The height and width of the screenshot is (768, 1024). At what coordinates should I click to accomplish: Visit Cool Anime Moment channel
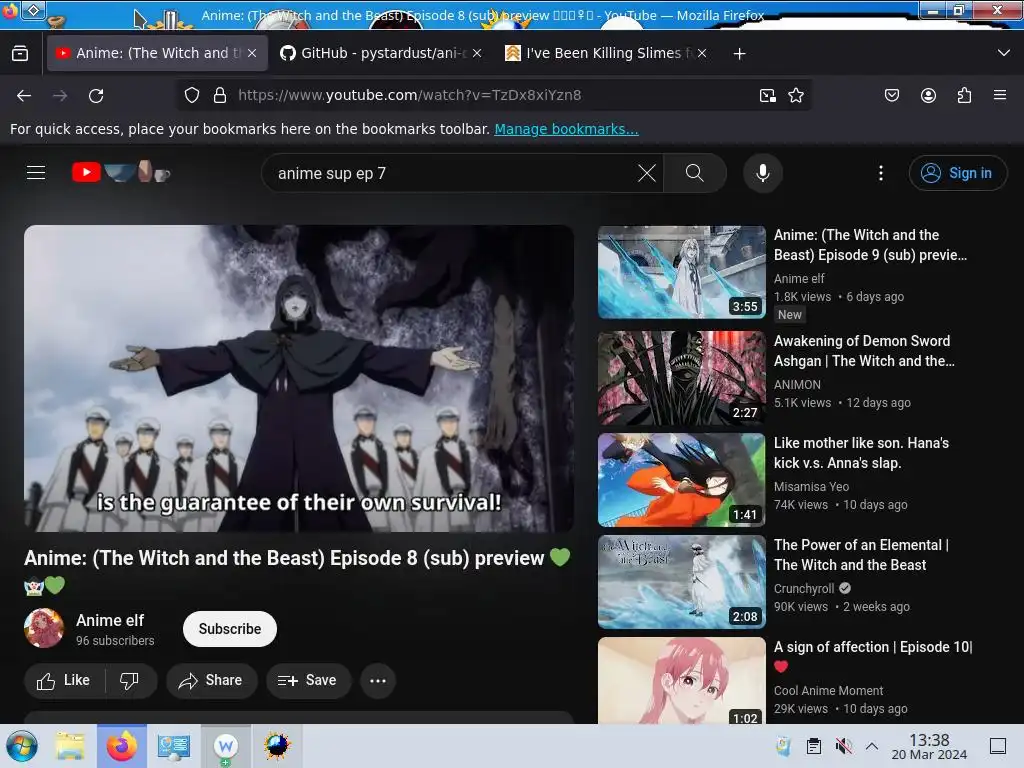[828, 690]
